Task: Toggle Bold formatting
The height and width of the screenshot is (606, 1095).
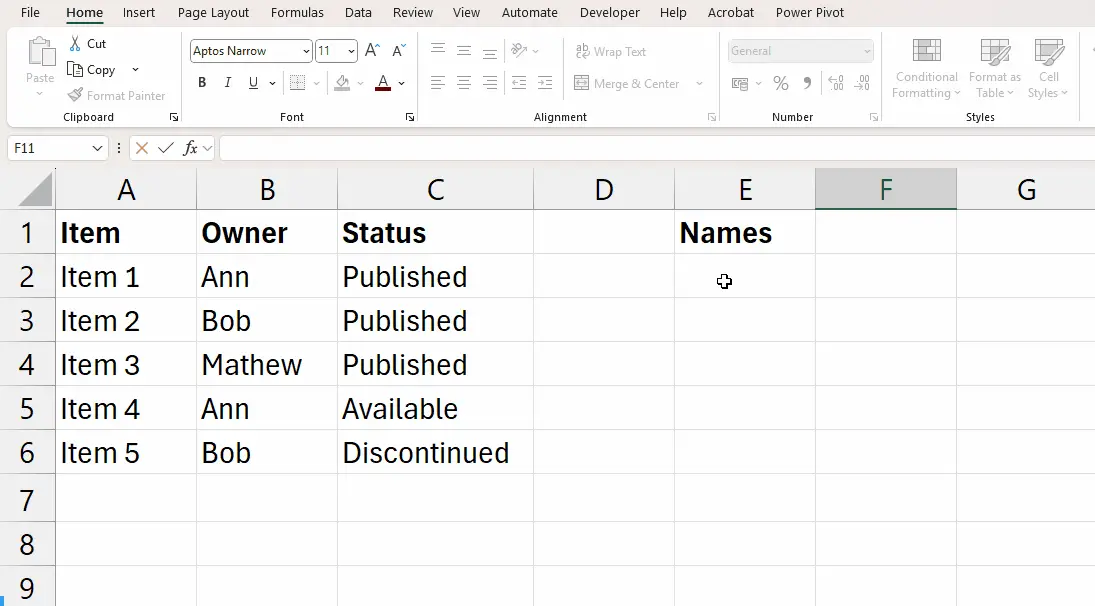Action: click(202, 84)
